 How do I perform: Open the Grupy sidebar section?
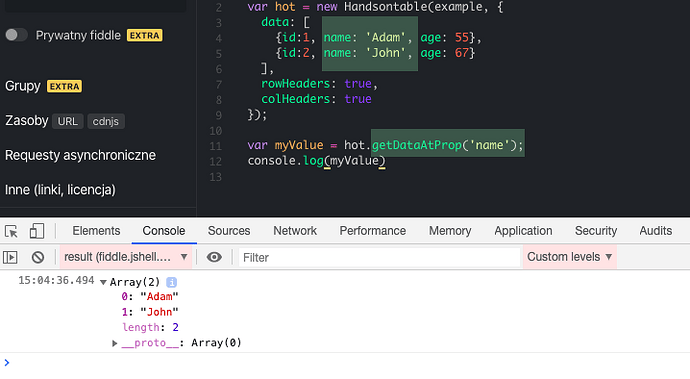(23, 86)
